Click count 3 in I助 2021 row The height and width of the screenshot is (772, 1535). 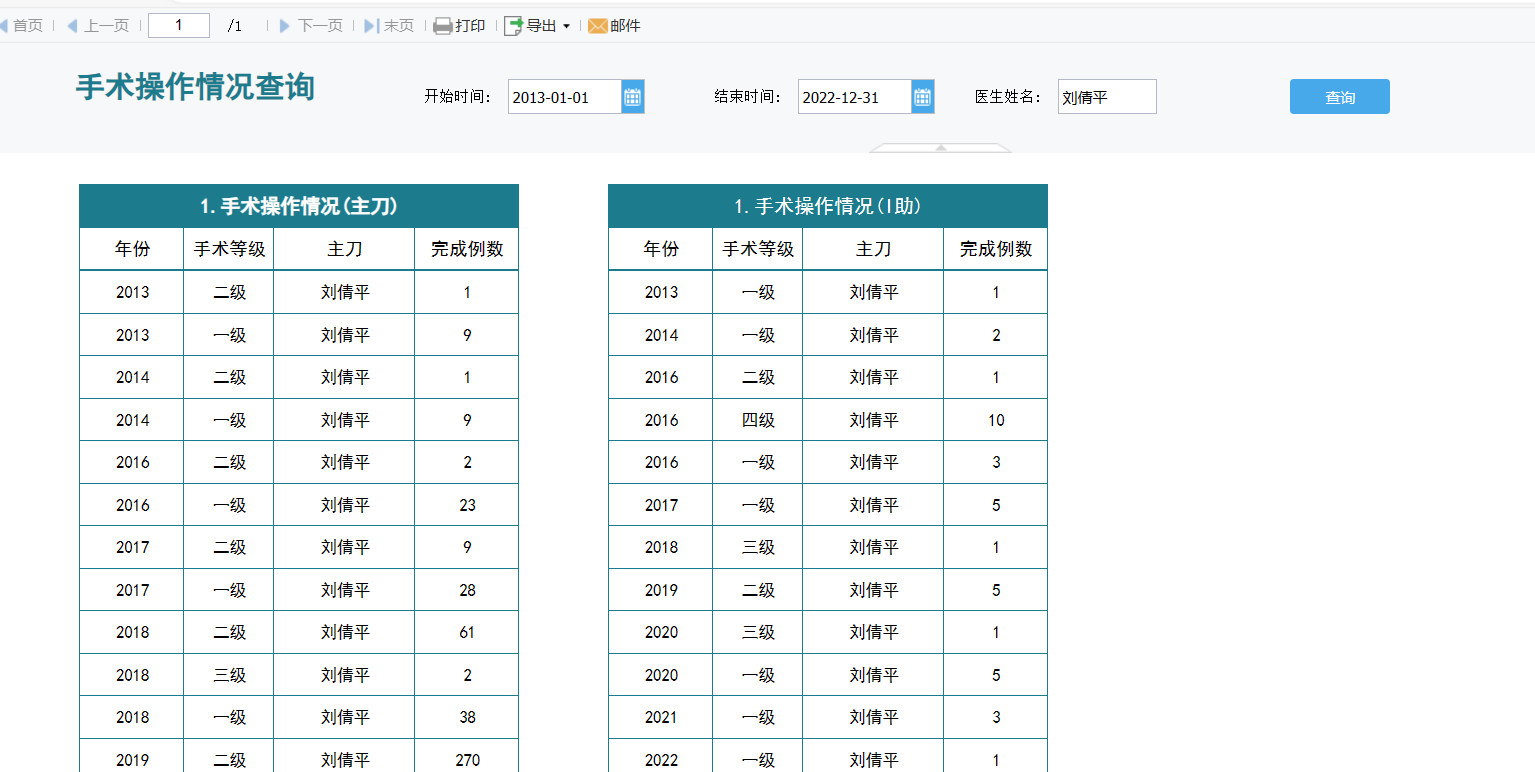[x=996, y=717]
